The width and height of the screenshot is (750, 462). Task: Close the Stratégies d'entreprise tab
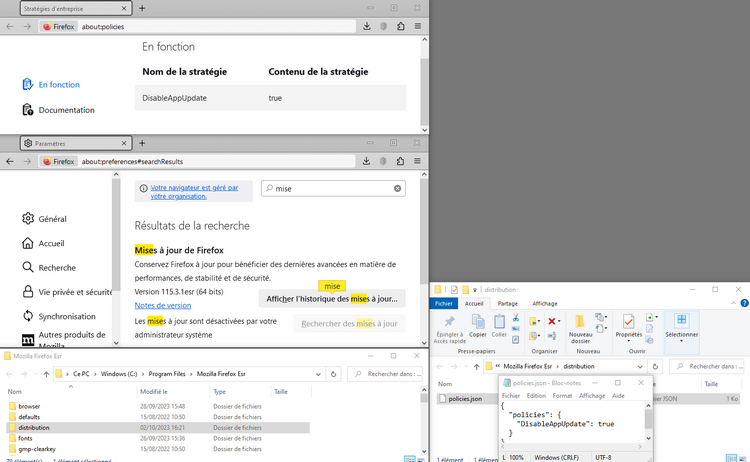pos(124,8)
